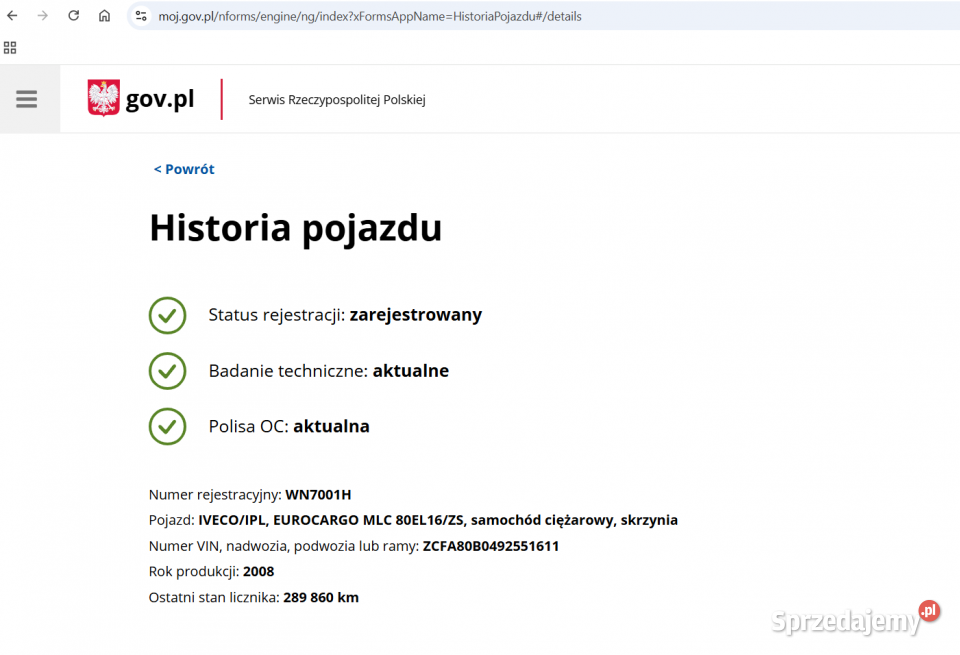Screen dimensions: 960x655
Task: Click the Sprzedajemy.pl watermark icon
Action: tap(928, 611)
